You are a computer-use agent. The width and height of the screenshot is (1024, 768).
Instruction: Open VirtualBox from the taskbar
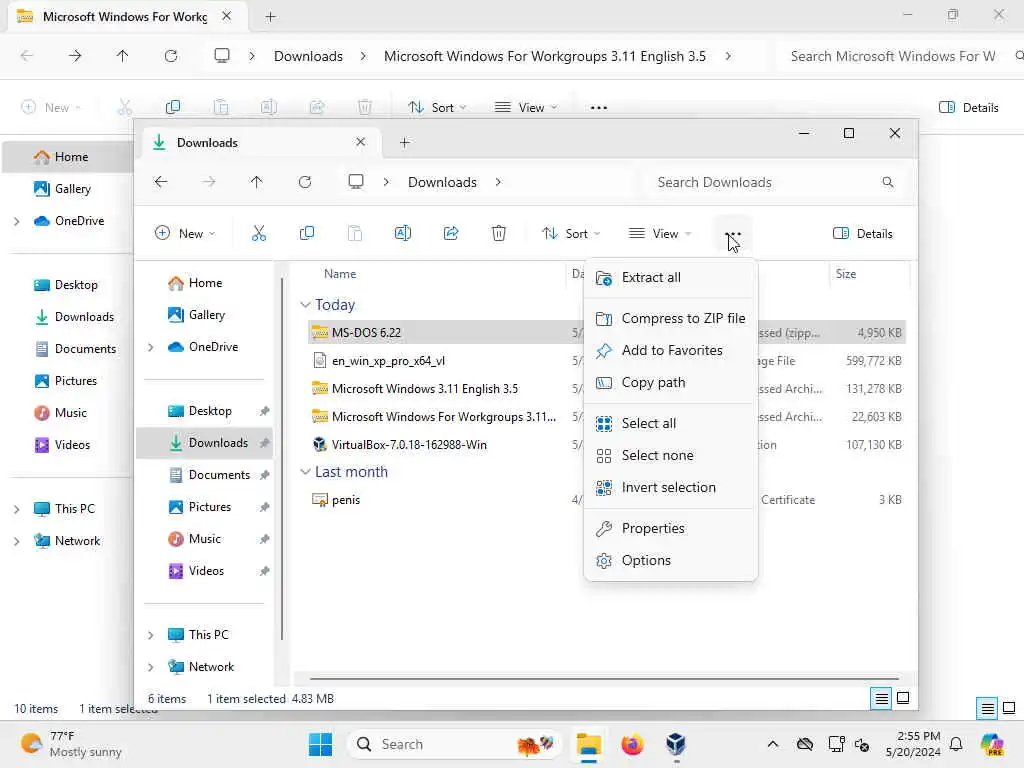[676, 744]
